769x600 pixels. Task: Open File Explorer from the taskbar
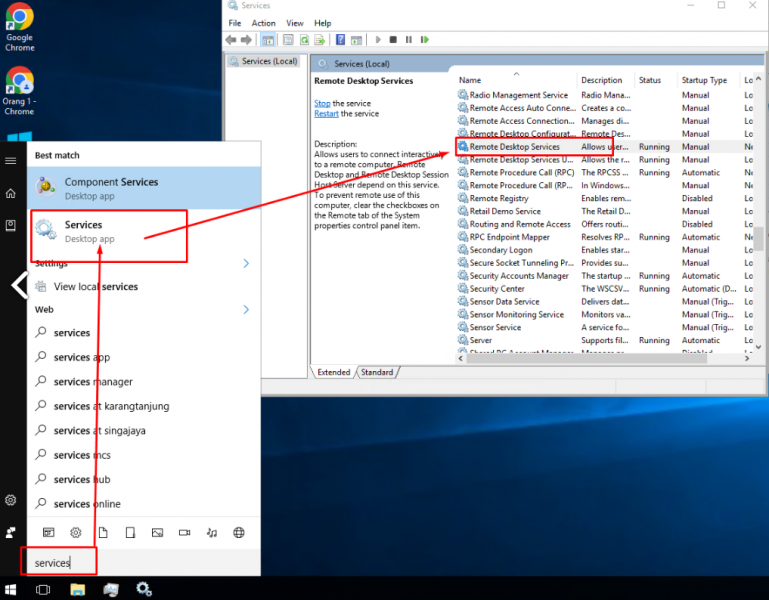coord(76,589)
